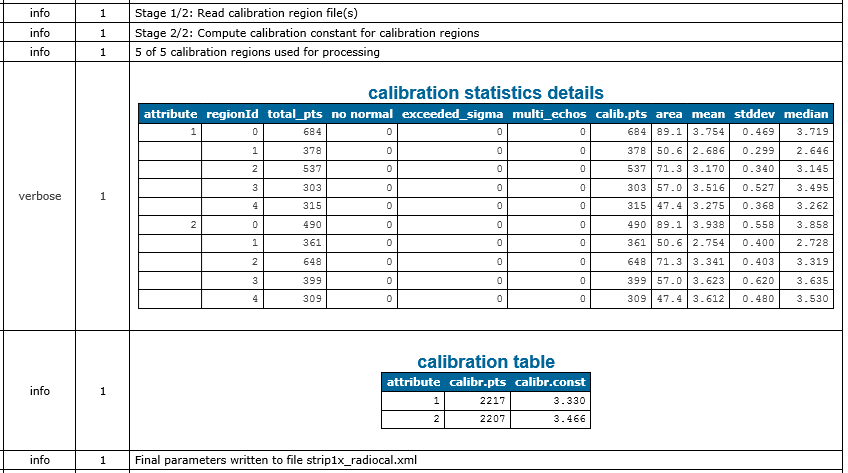This screenshot has width=848, height=473.
Task: Select the median value 3.719 cell
Action: pos(806,132)
